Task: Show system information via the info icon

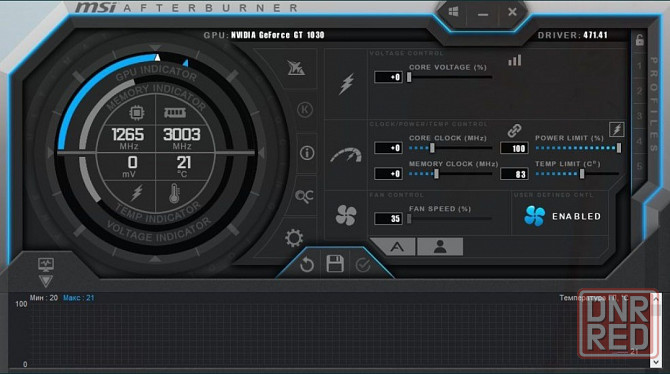Action: tap(307, 153)
